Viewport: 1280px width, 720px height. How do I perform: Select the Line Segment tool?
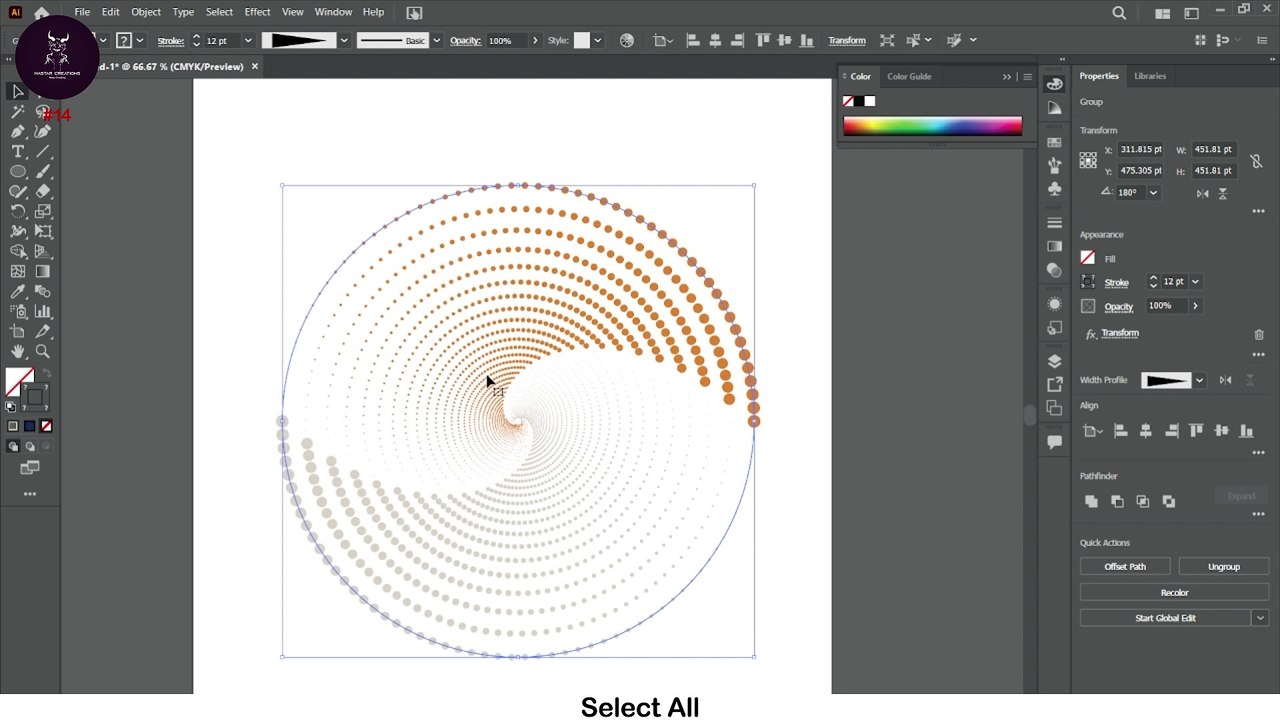click(x=43, y=152)
